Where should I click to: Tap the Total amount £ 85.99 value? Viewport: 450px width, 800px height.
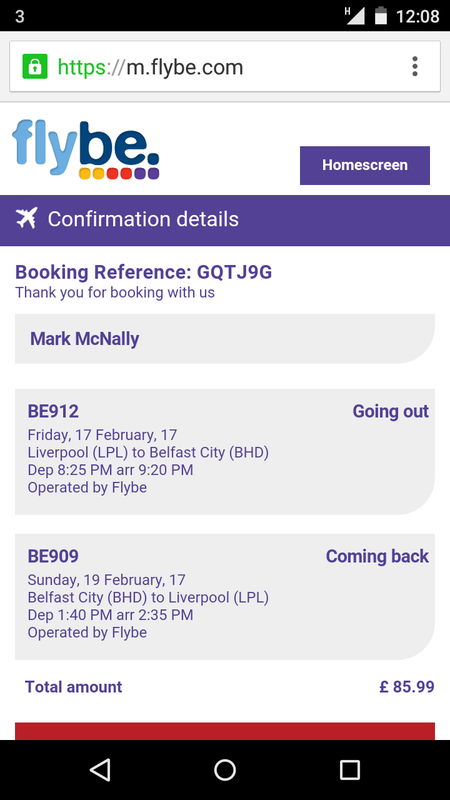coord(407,687)
